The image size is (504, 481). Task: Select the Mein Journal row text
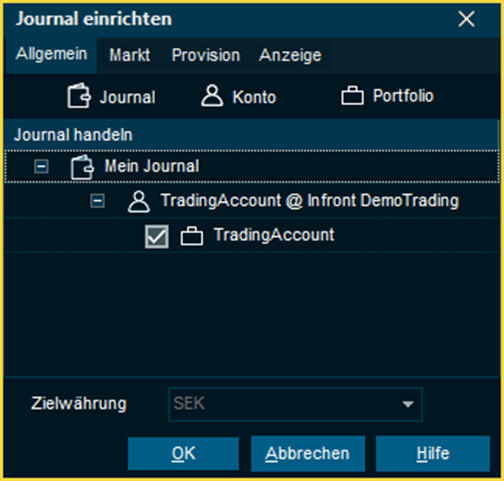pos(152,166)
